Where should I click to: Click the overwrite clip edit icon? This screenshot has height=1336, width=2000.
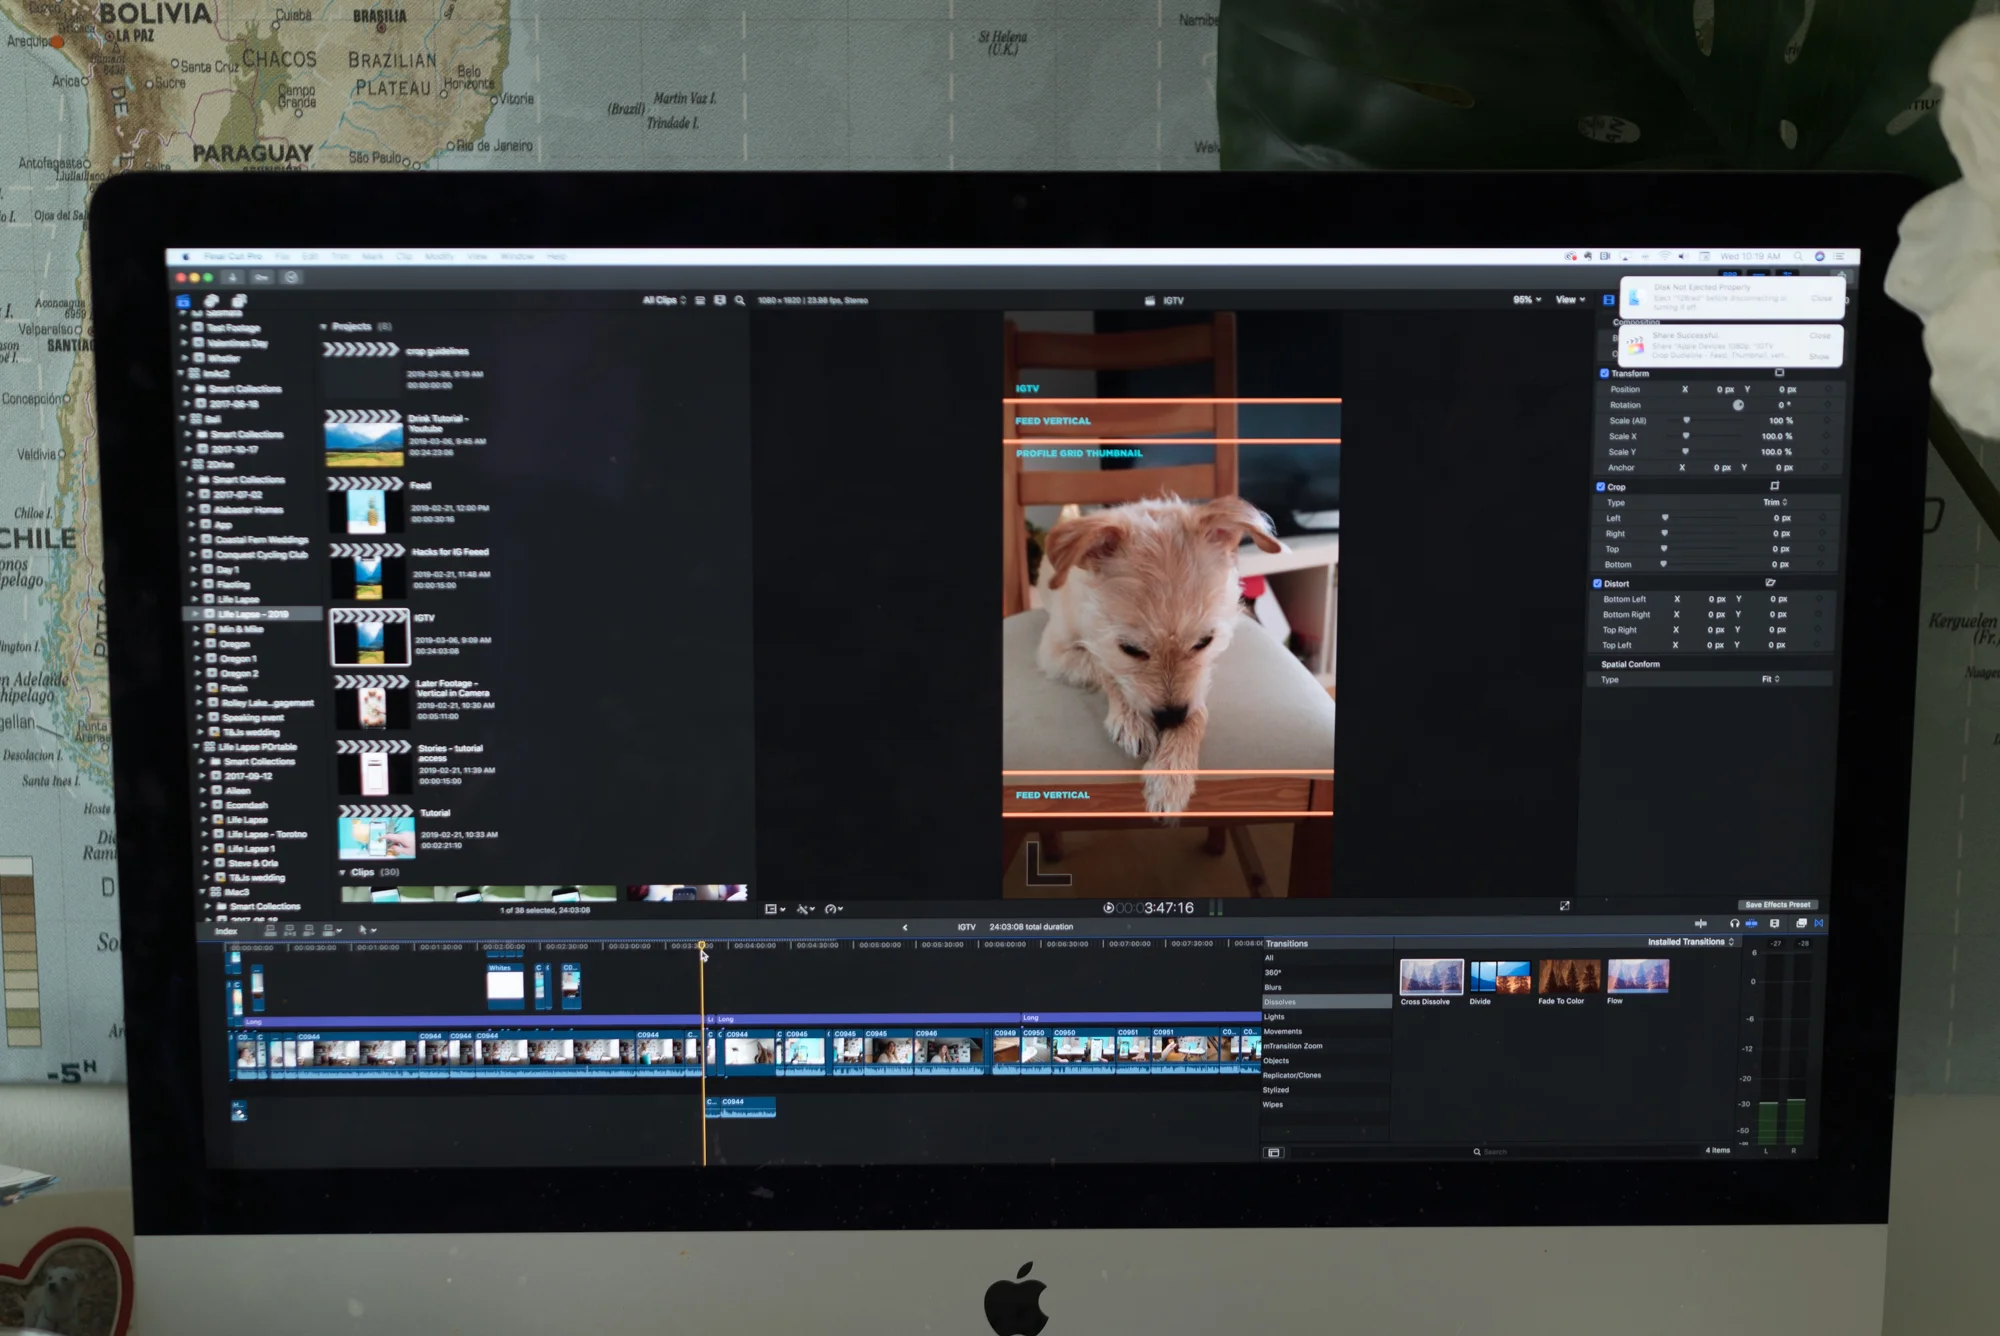[330, 930]
